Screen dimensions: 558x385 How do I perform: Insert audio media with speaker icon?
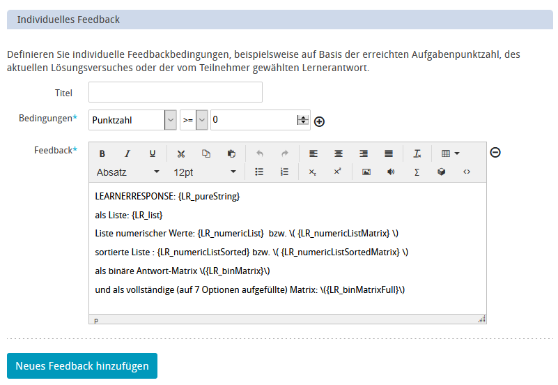[x=391, y=172]
